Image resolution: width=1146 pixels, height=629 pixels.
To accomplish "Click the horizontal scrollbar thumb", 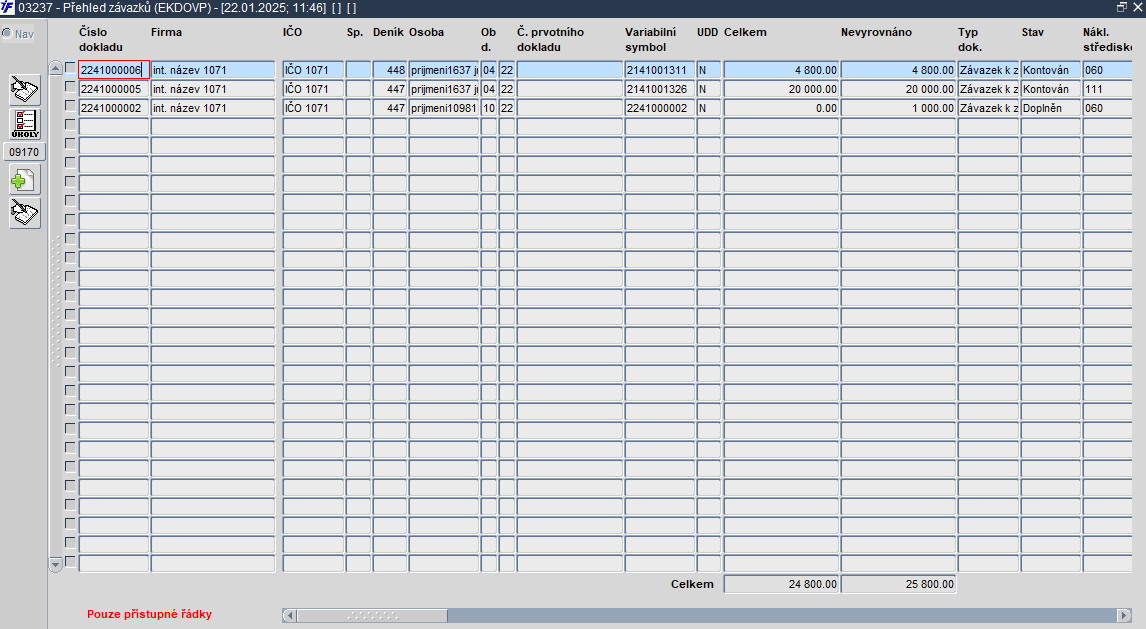I will tap(373, 615).
